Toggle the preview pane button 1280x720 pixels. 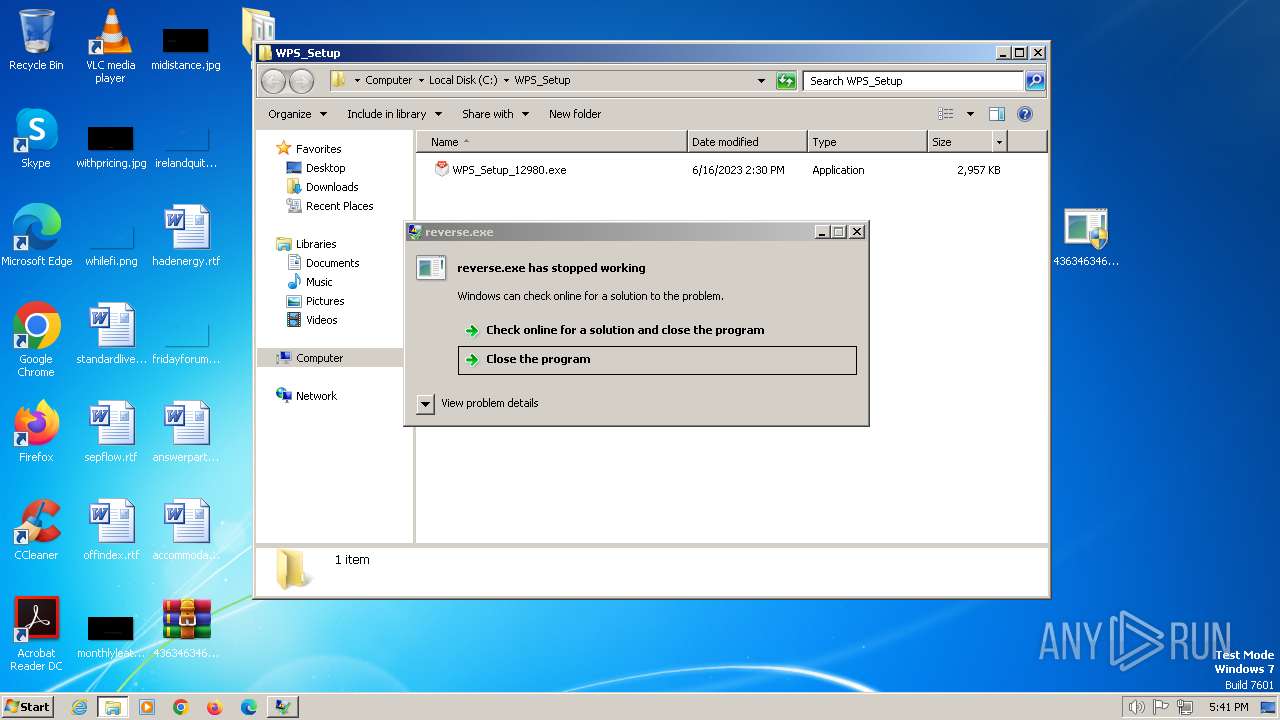coord(996,114)
